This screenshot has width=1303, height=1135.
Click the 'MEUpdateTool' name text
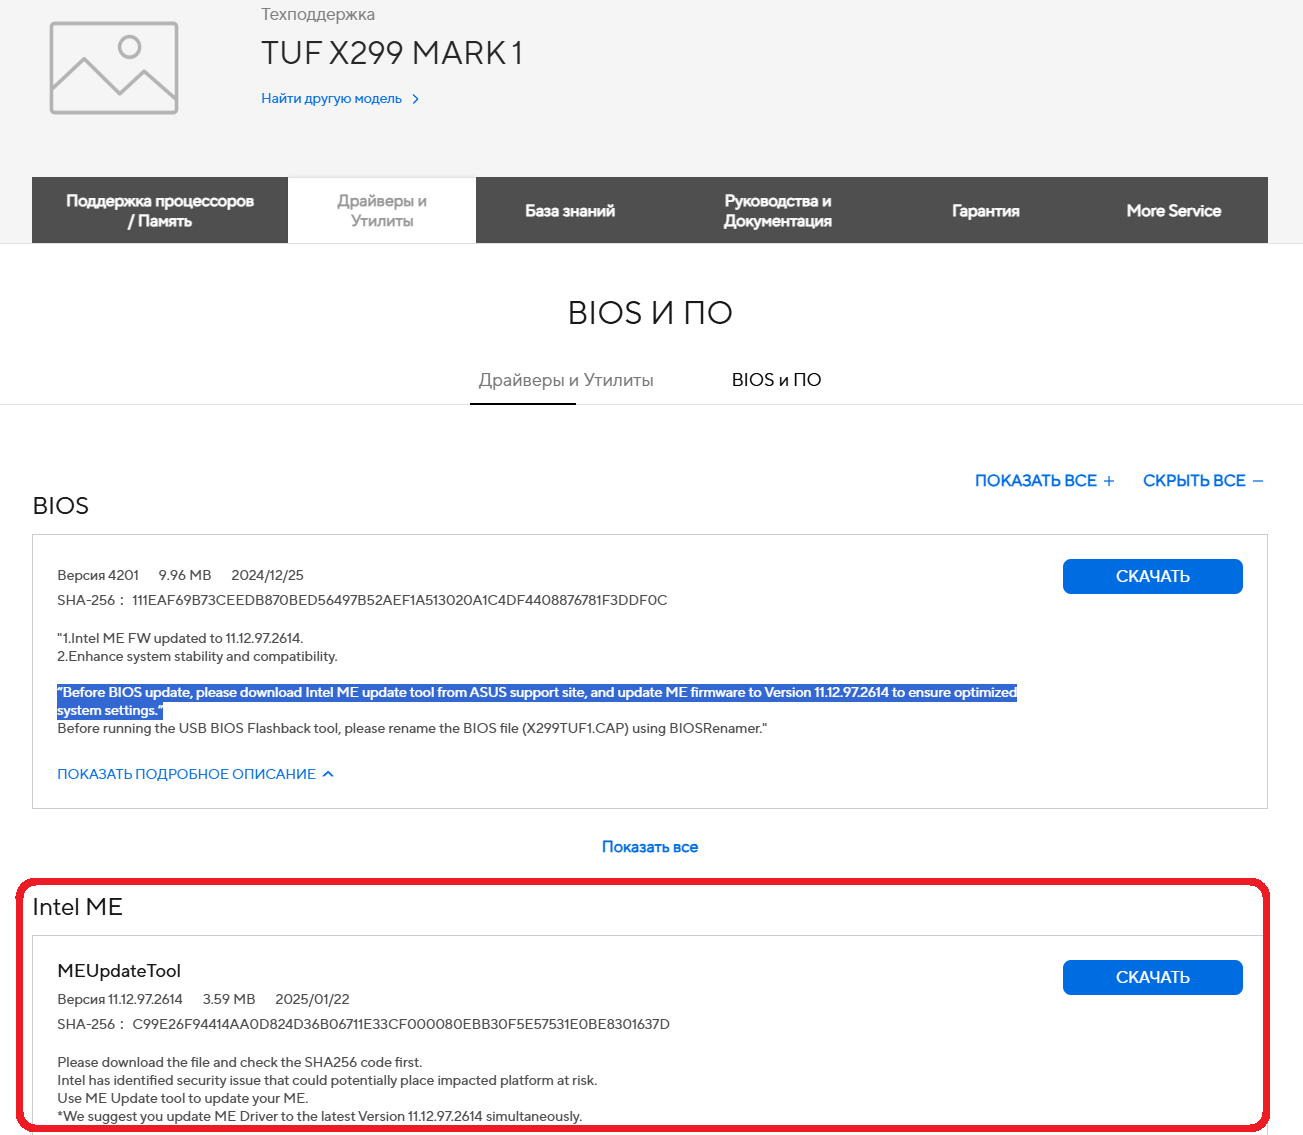click(119, 971)
